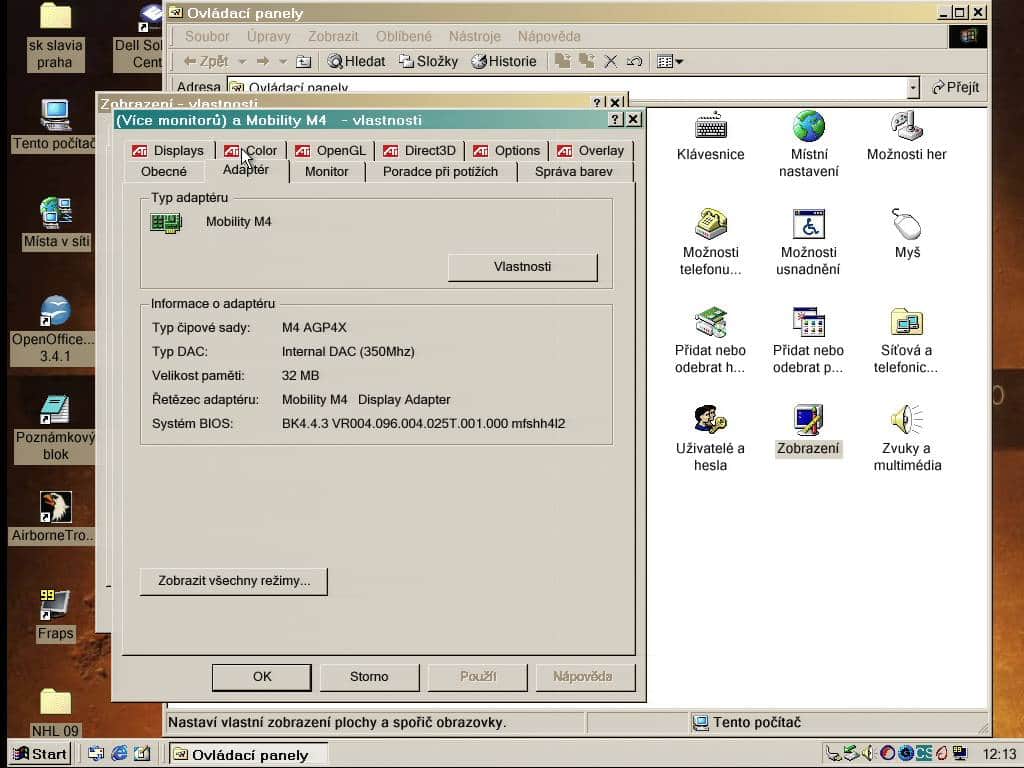1024x768 pixels.
Task: Switch to the Options tab
Action: coord(507,151)
